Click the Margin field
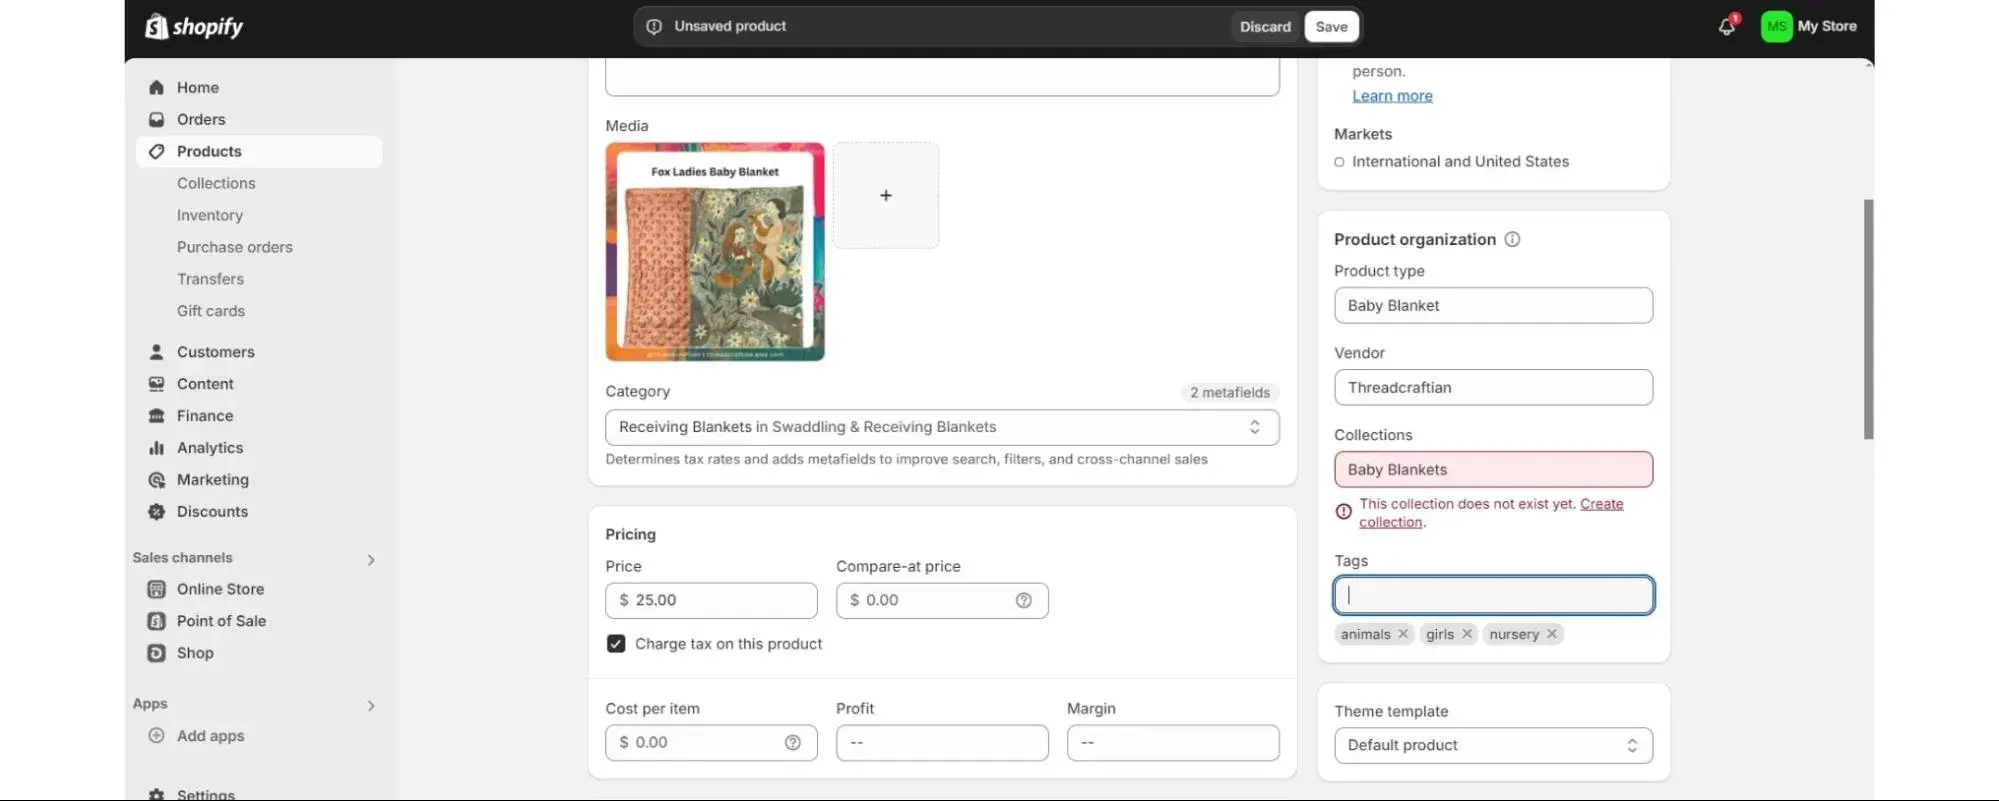The height and width of the screenshot is (801, 1999). (1172, 743)
